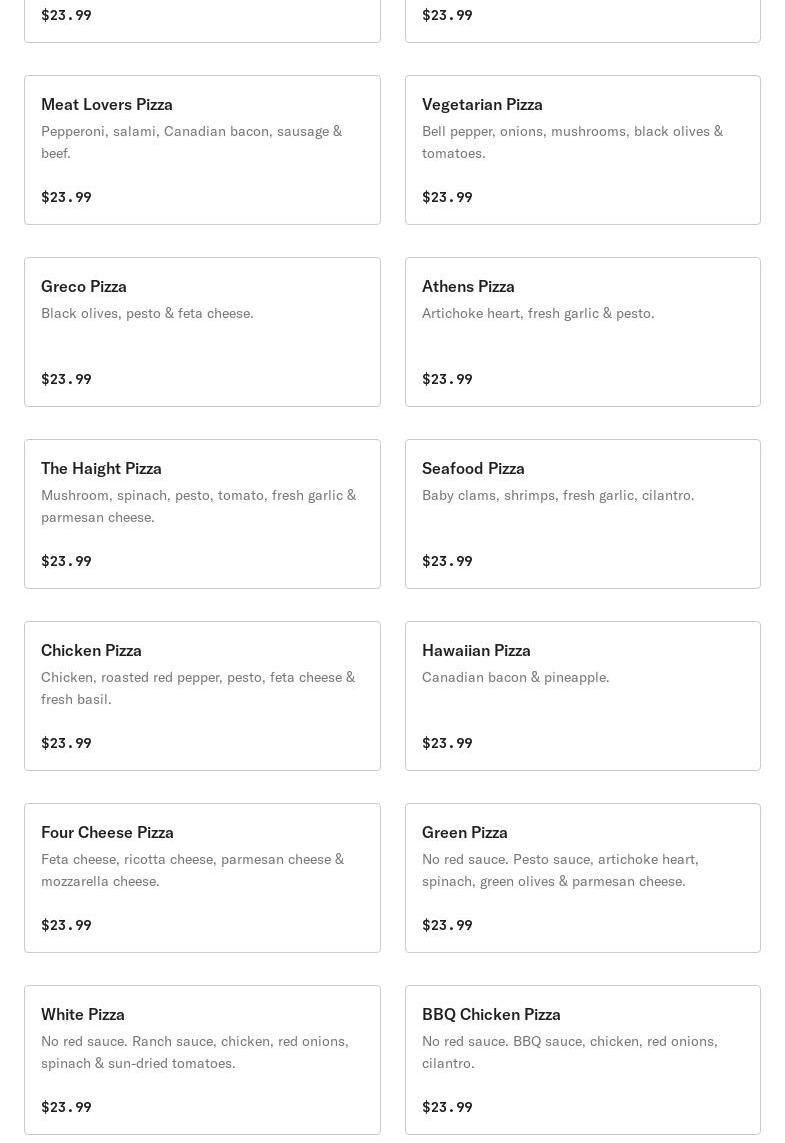Select the Green Pizza item
The width and height of the screenshot is (785, 1143).
point(582,878)
